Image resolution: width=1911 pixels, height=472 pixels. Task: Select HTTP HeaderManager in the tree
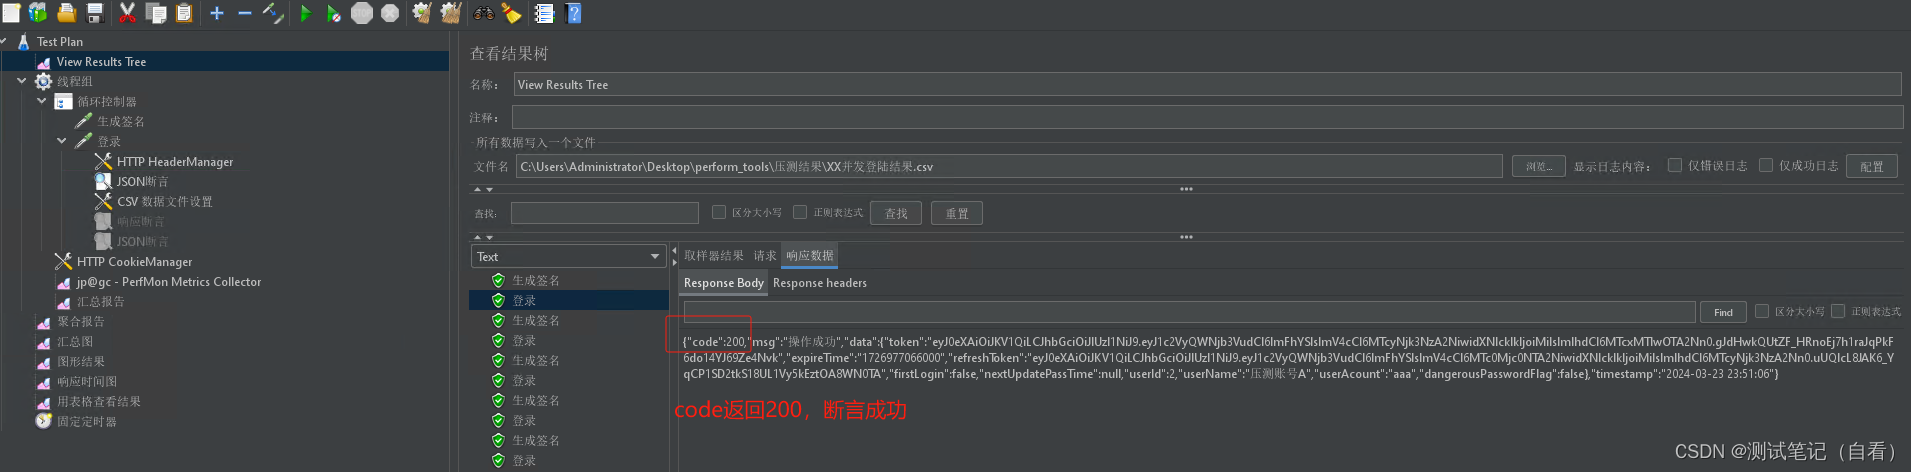point(174,161)
